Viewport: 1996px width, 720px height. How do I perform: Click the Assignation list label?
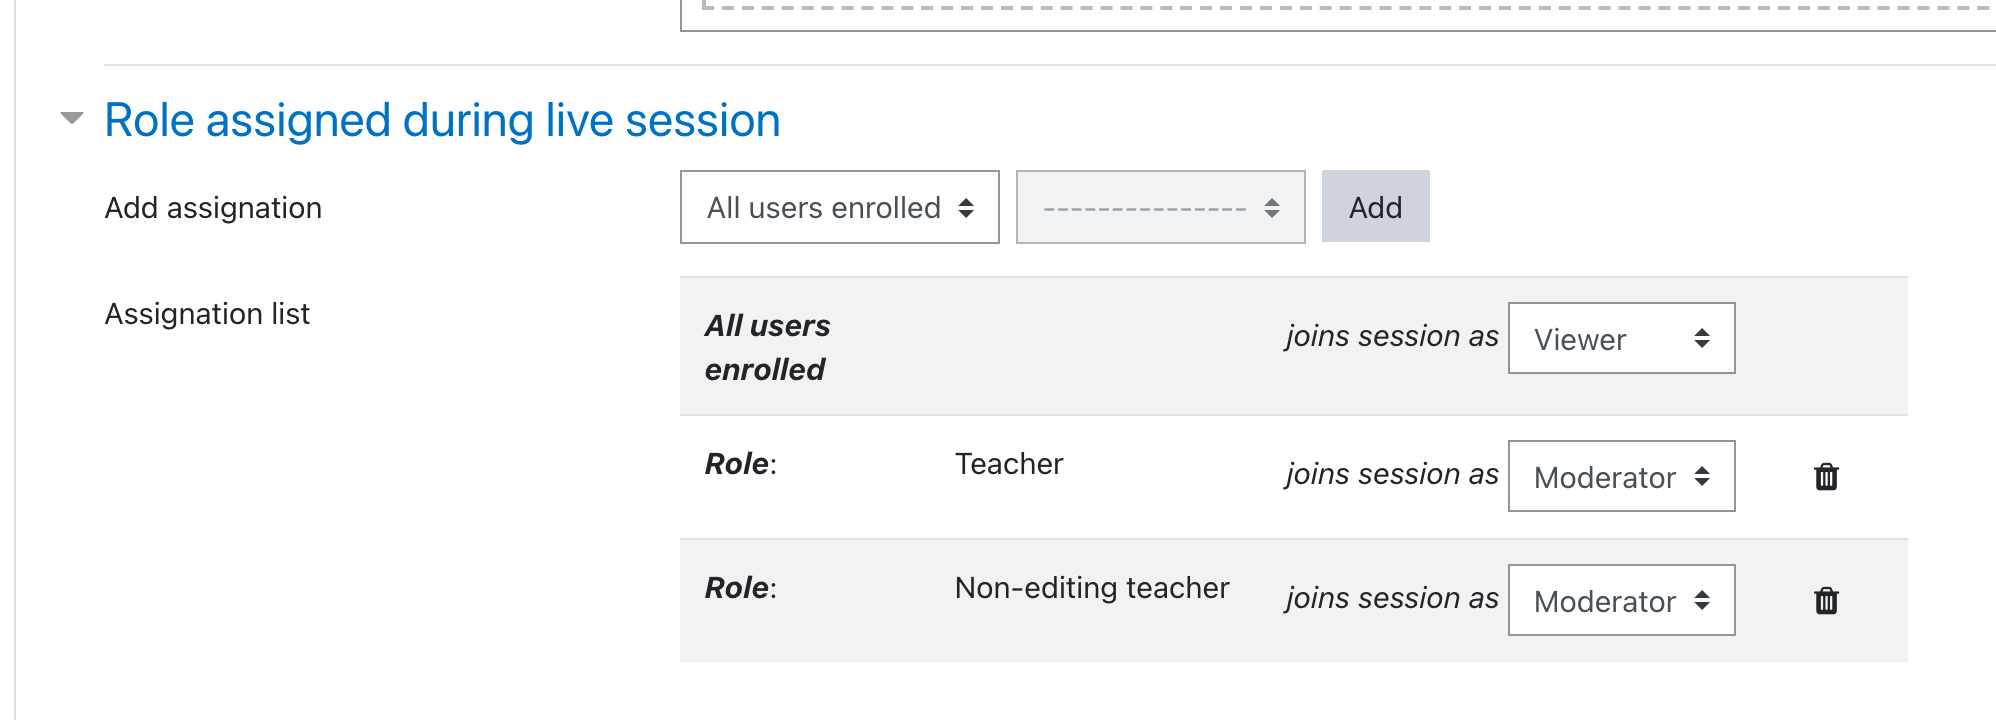(207, 314)
